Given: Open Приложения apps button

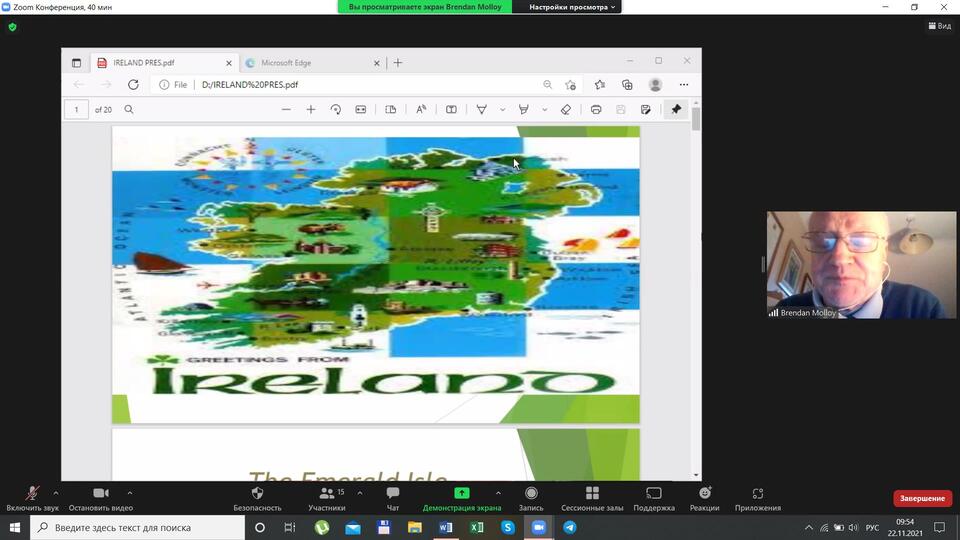Looking at the screenshot, I should [758, 498].
